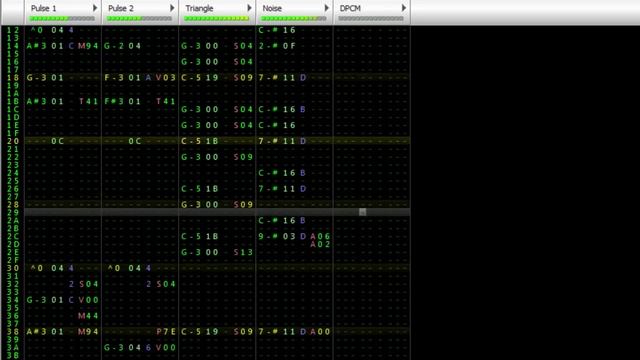Select row number 30

[13, 268]
